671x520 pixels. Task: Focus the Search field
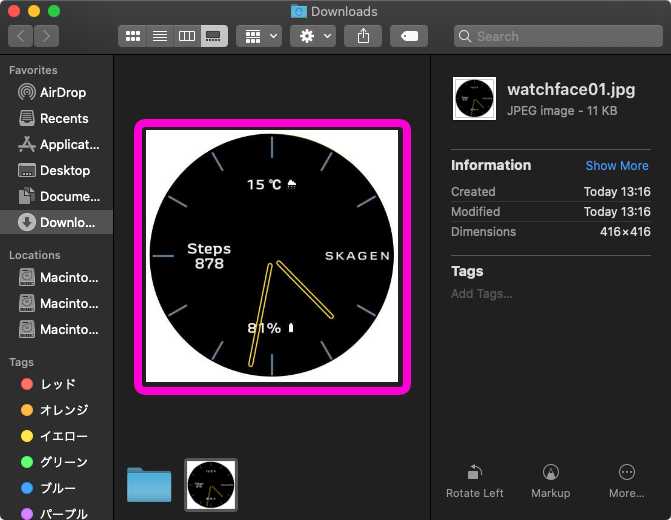(x=558, y=36)
